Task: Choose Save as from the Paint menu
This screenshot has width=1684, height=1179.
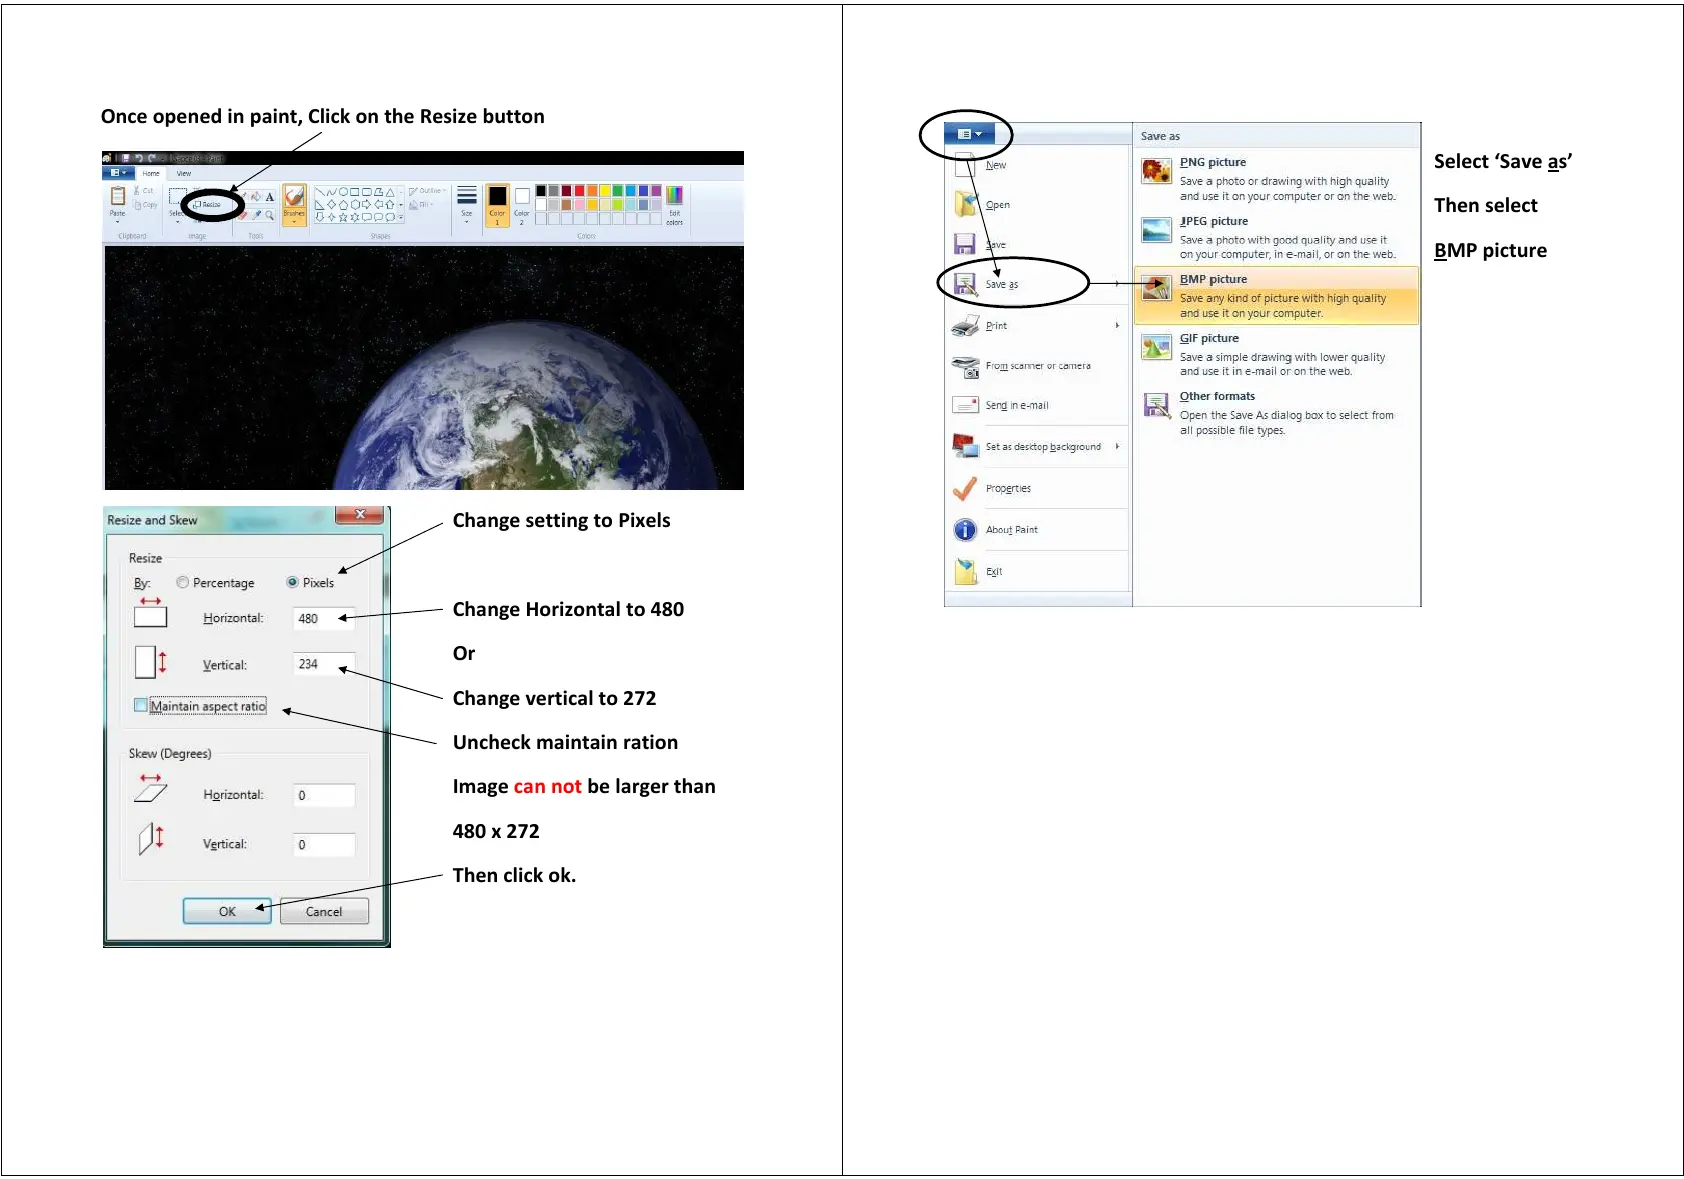Action: pyautogui.click(x=1035, y=284)
